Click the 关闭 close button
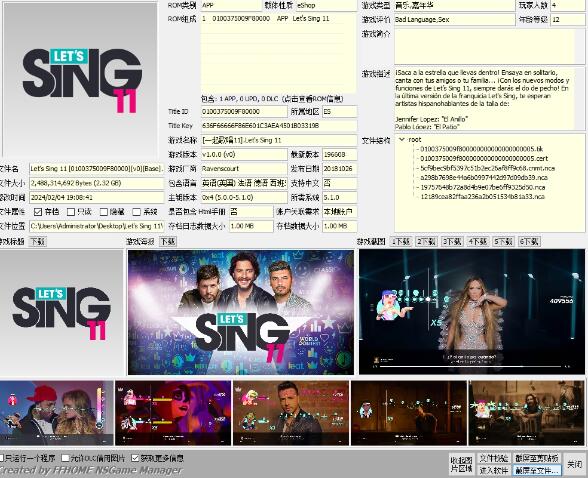The image size is (588, 478). pyautogui.click(x=574, y=464)
